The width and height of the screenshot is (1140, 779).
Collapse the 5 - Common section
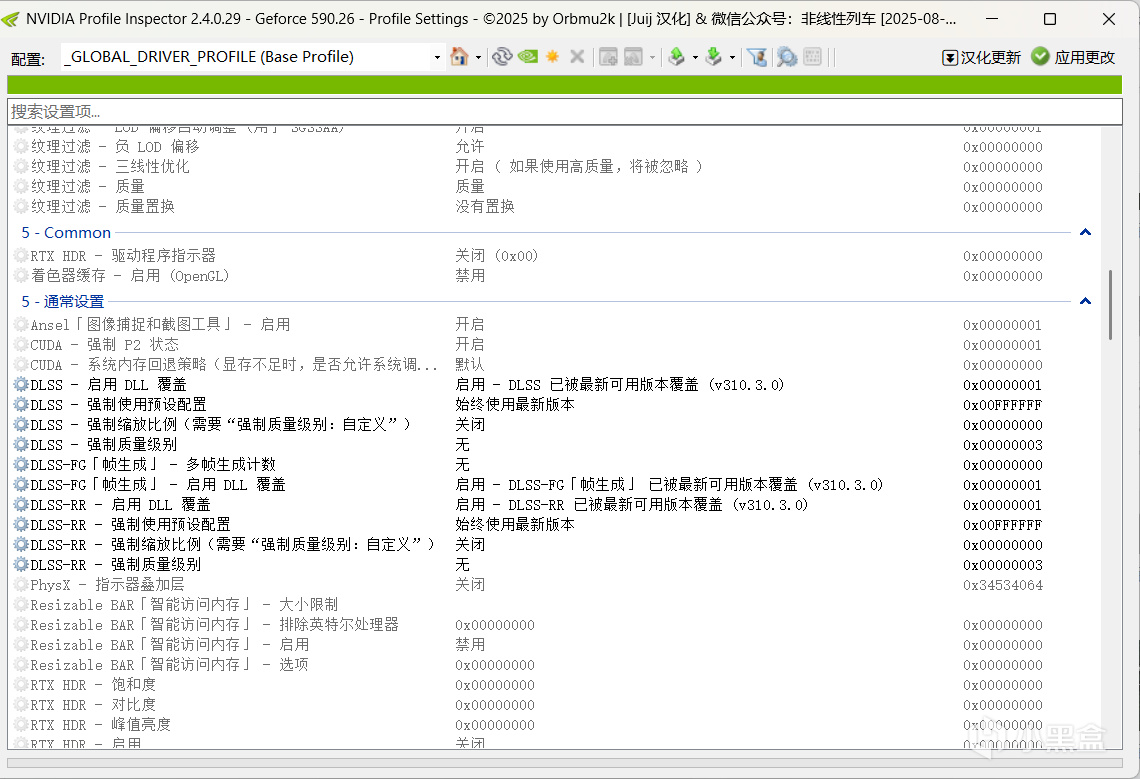click(1085, 232)
